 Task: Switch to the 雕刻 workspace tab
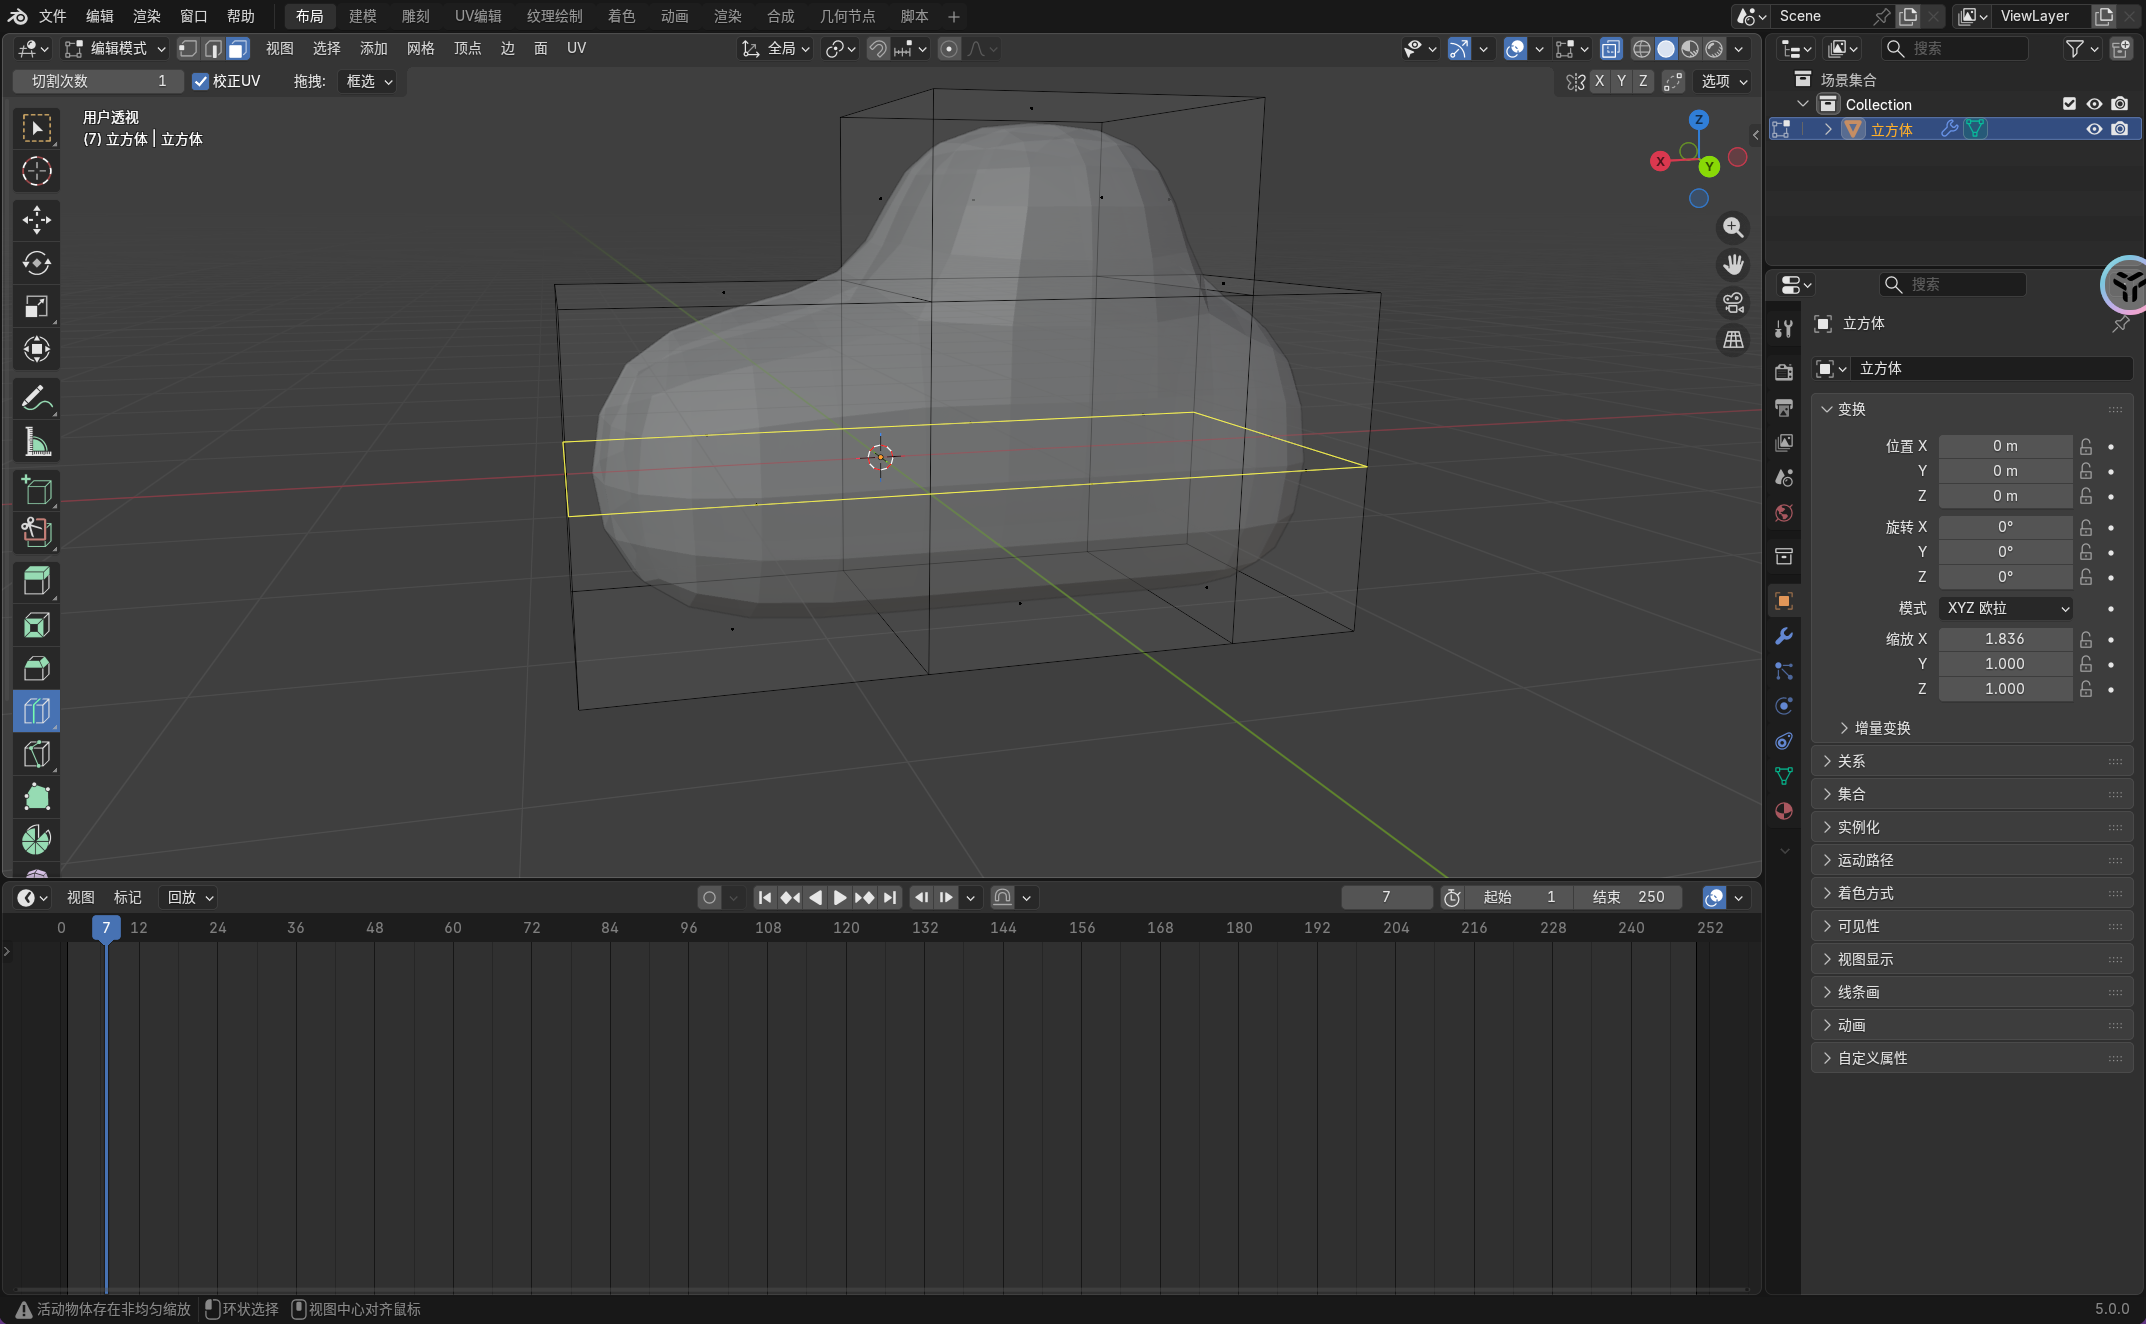click(x=415, y=16)
